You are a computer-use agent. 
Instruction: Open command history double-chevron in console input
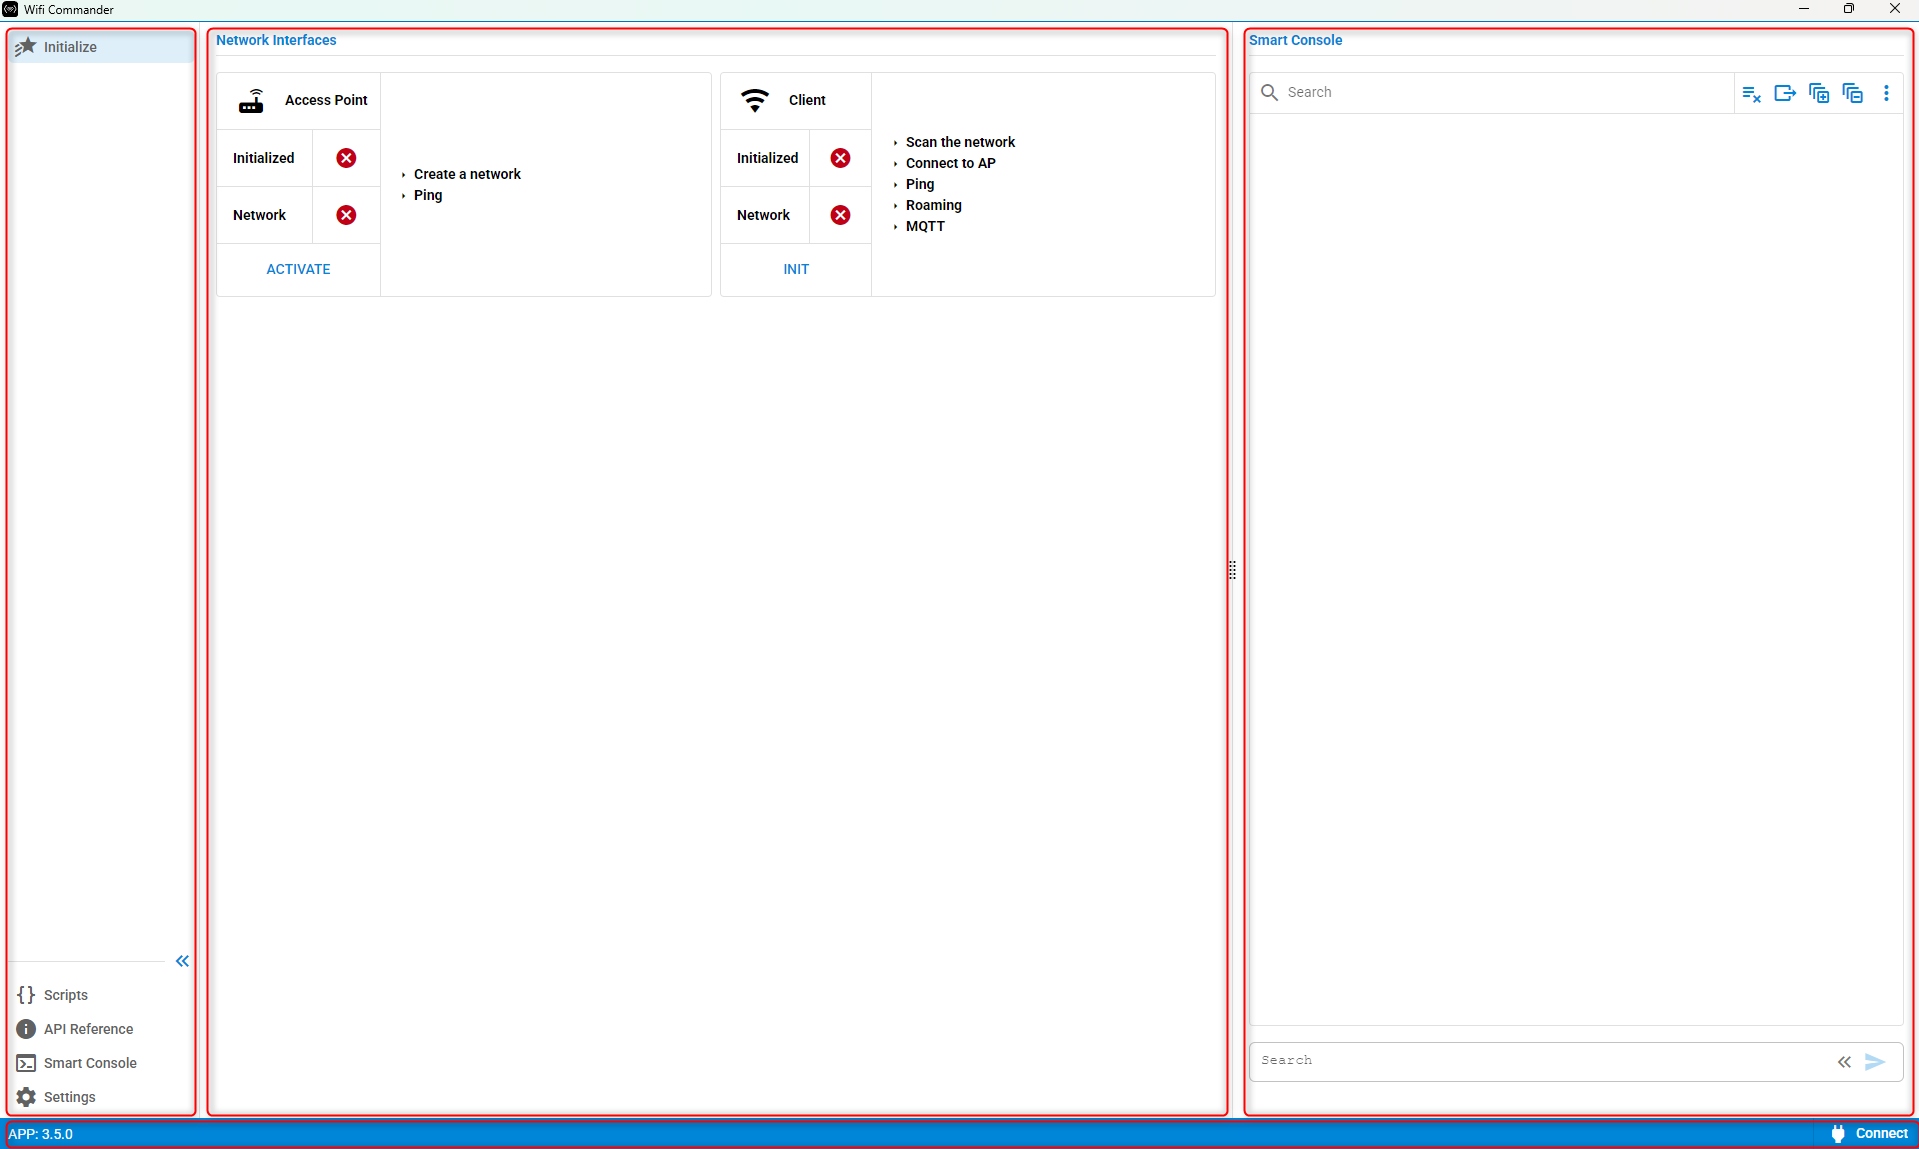tap(1844, 1062)
